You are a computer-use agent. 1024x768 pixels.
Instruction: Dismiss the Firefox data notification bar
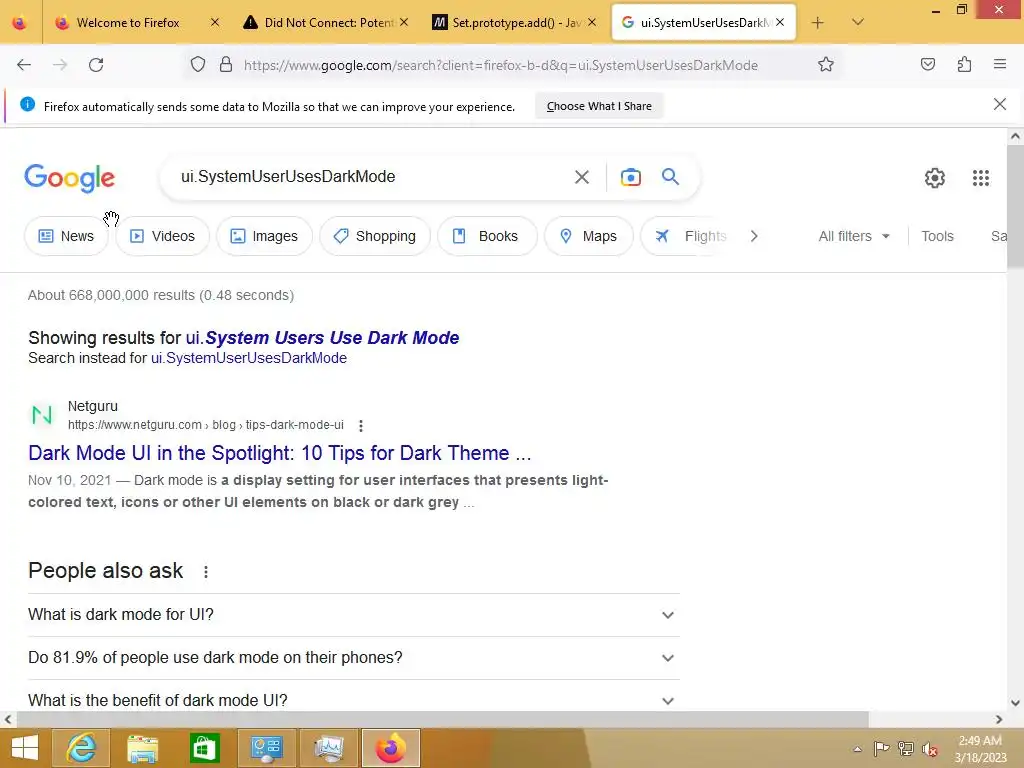[x=999, y=104]
